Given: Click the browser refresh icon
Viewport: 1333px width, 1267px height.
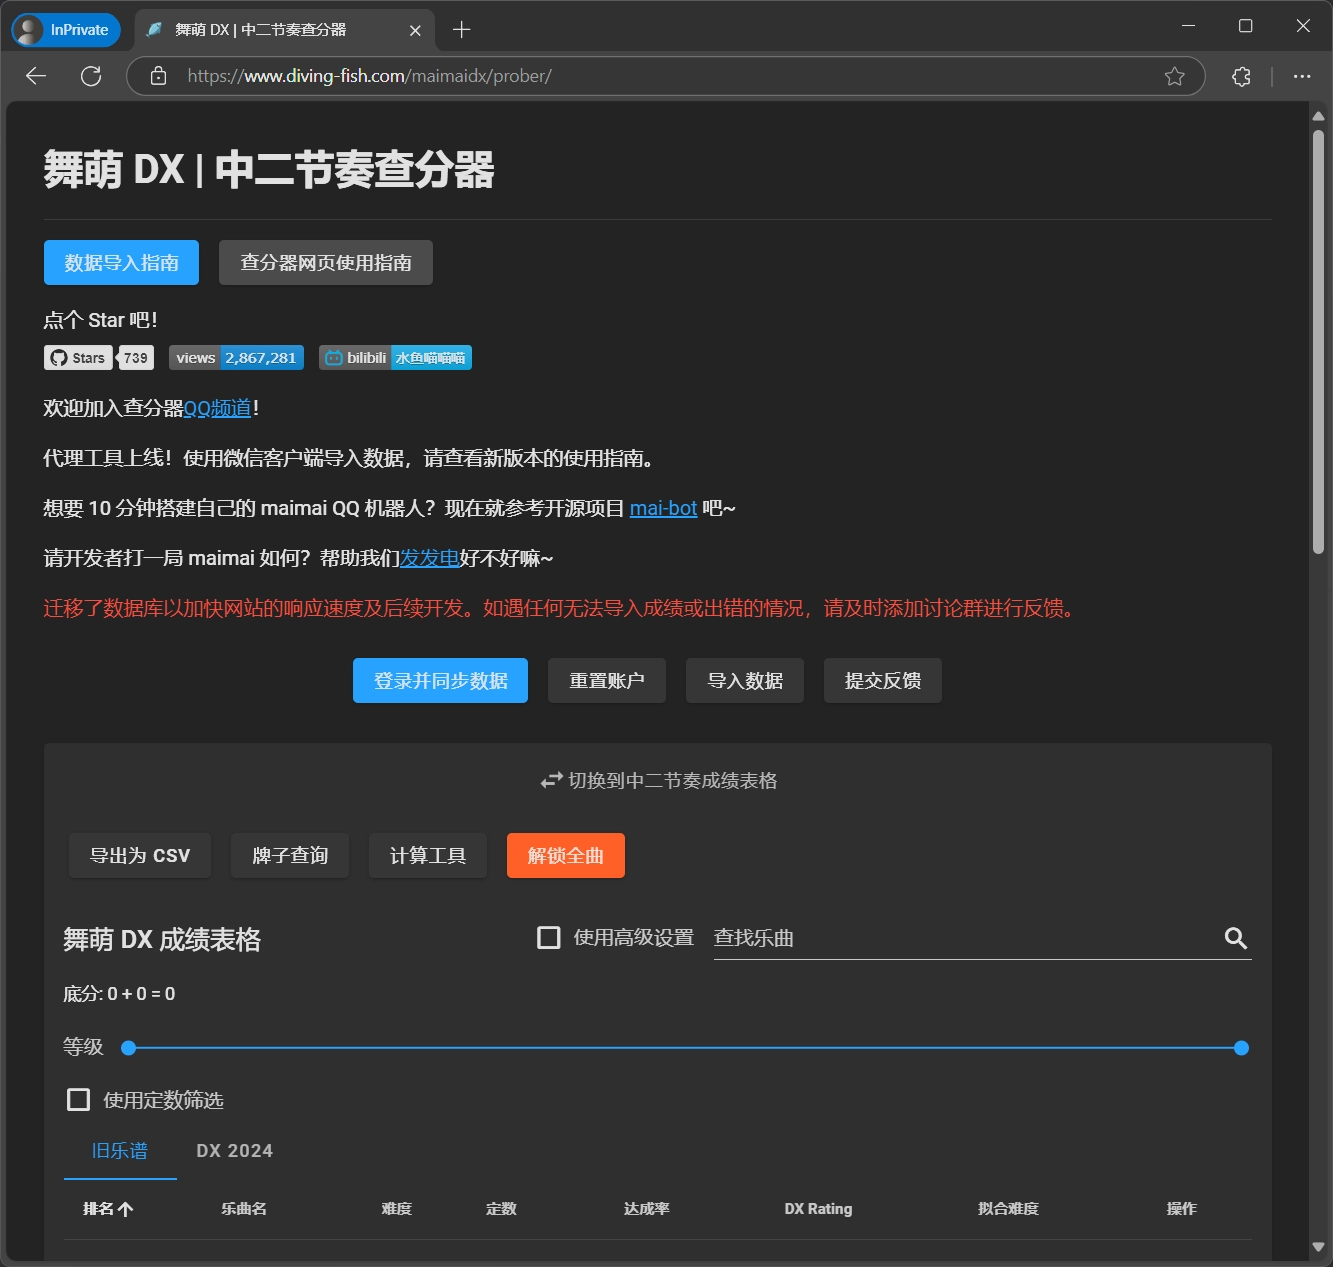Looking at the screenshot, I should coord(91,76).
